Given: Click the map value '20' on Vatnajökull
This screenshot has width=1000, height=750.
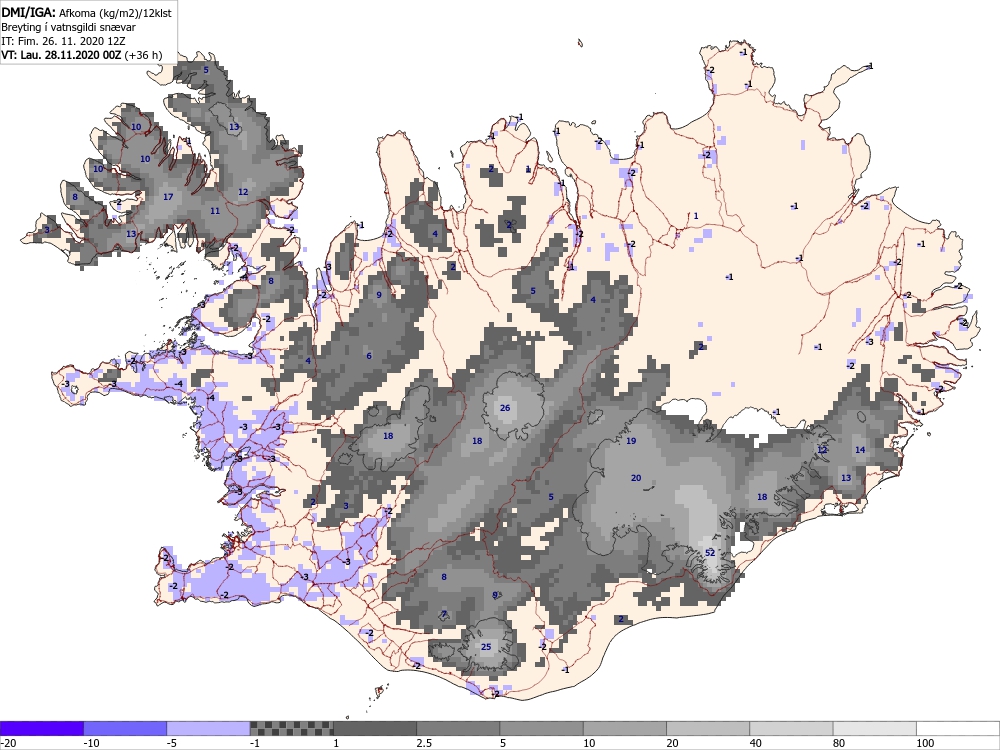Looking at the screenshot, I should 636,478.
